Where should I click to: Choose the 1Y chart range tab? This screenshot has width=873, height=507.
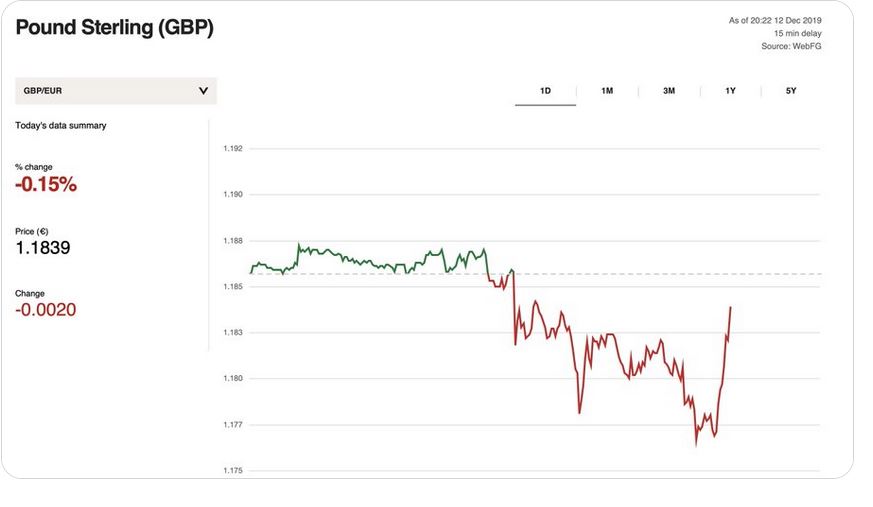click(731, 91)
